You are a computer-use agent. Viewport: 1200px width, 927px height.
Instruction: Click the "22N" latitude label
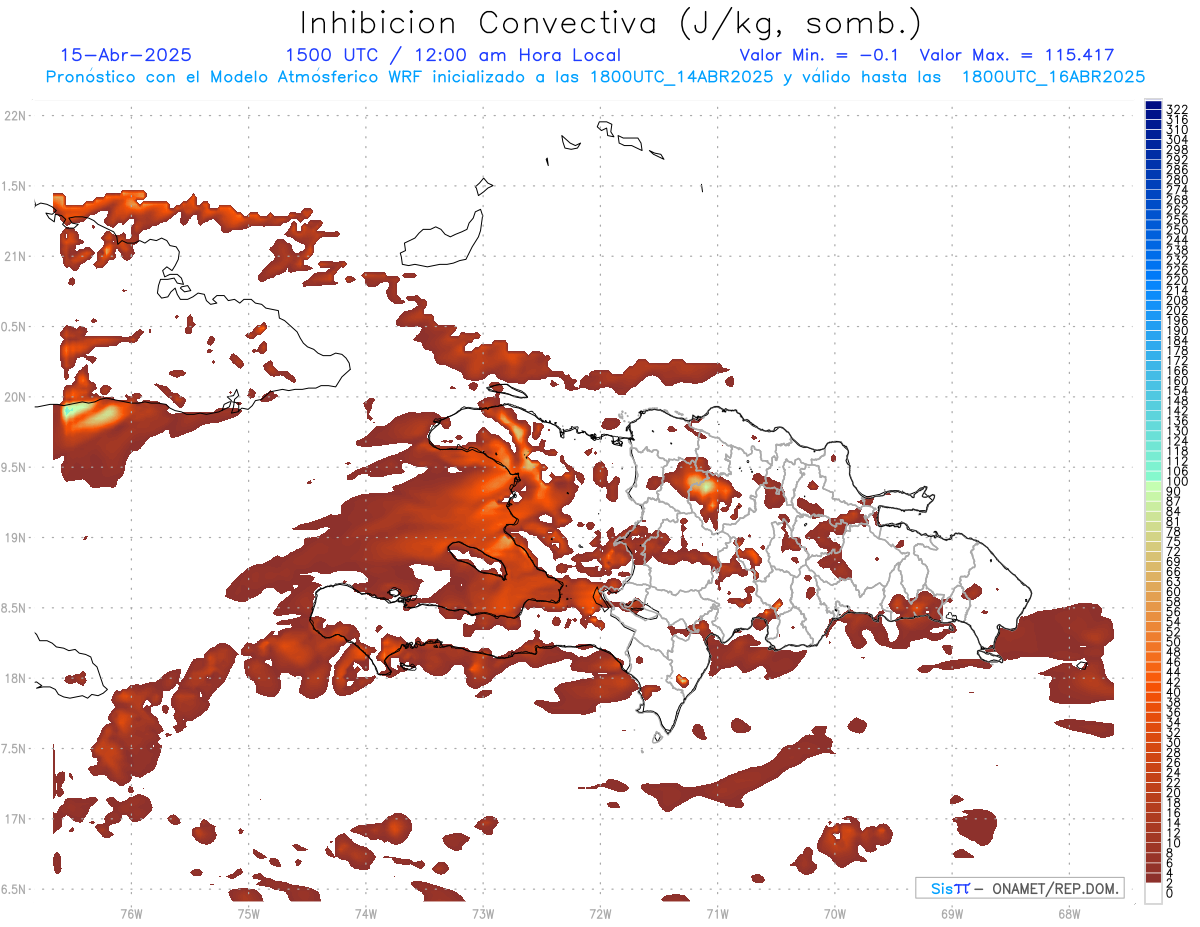(15, 115)
